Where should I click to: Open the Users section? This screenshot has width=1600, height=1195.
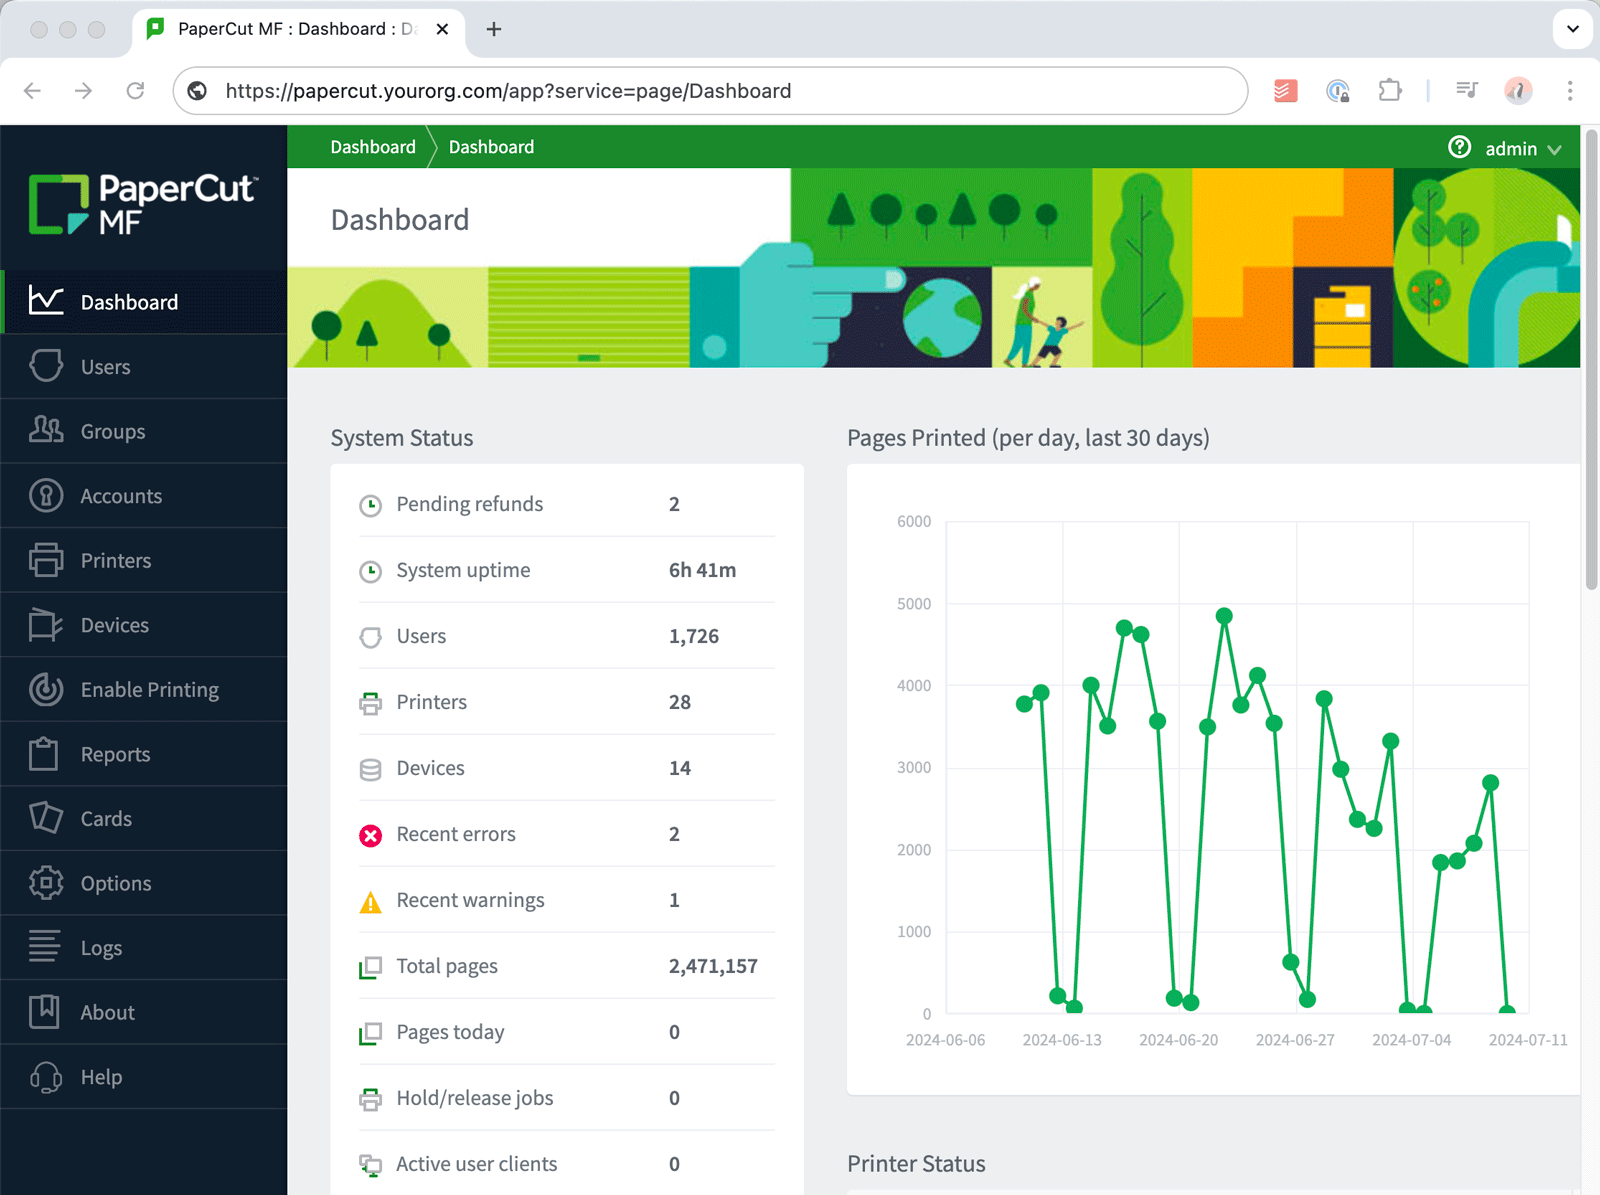click(x=144, y=367)
